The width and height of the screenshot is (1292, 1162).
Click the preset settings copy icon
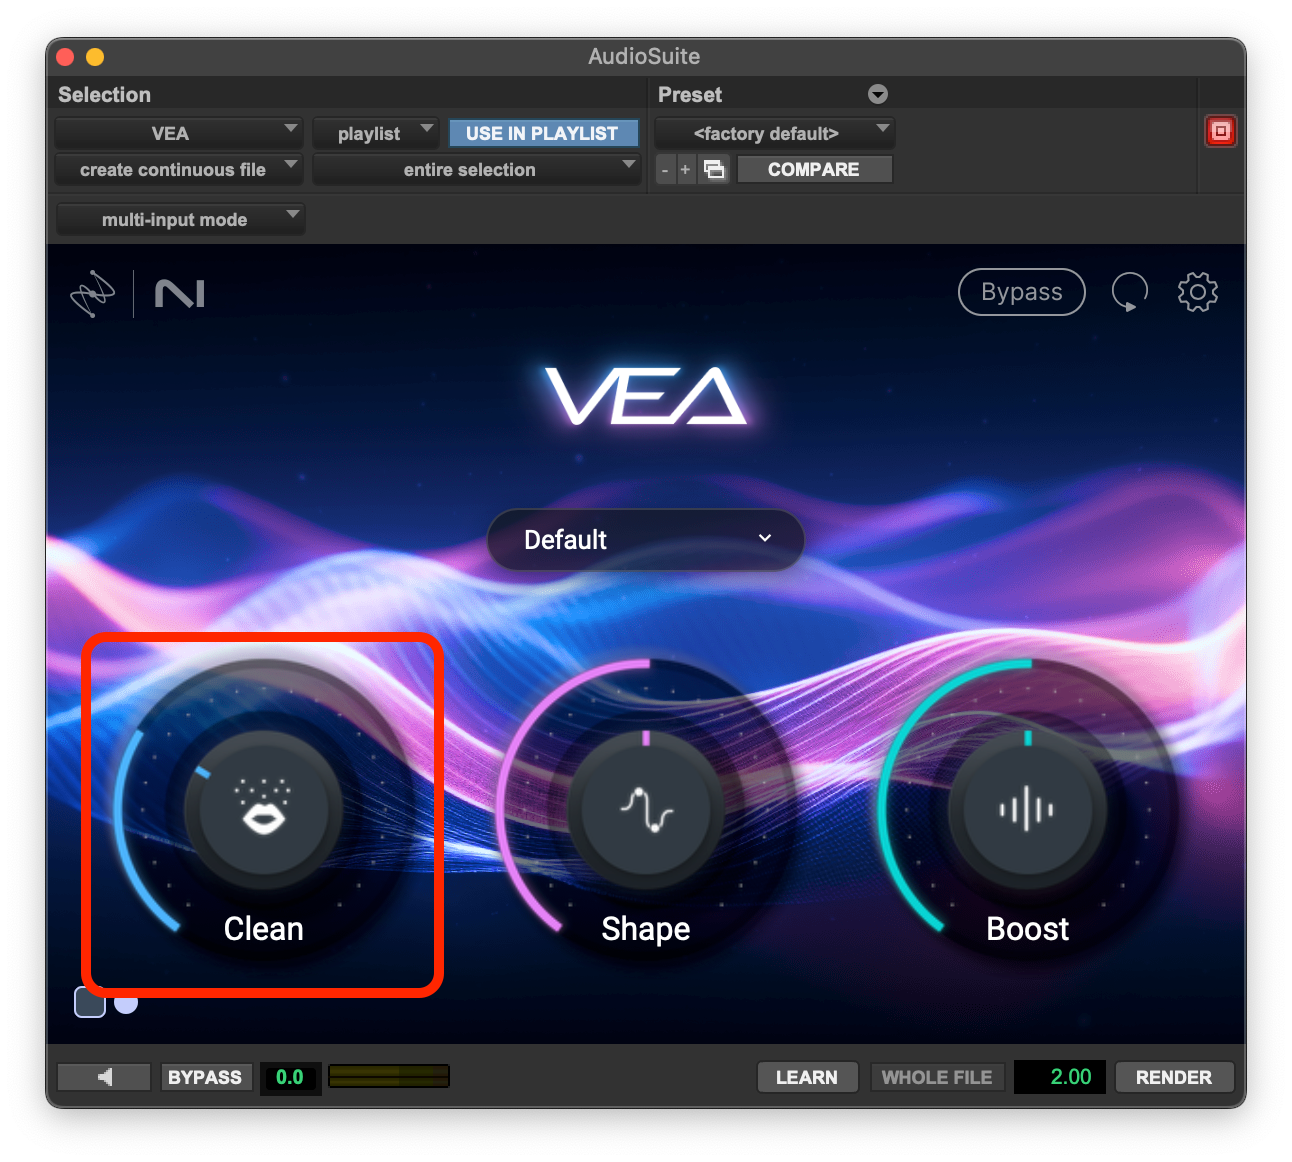pos(714,169)
